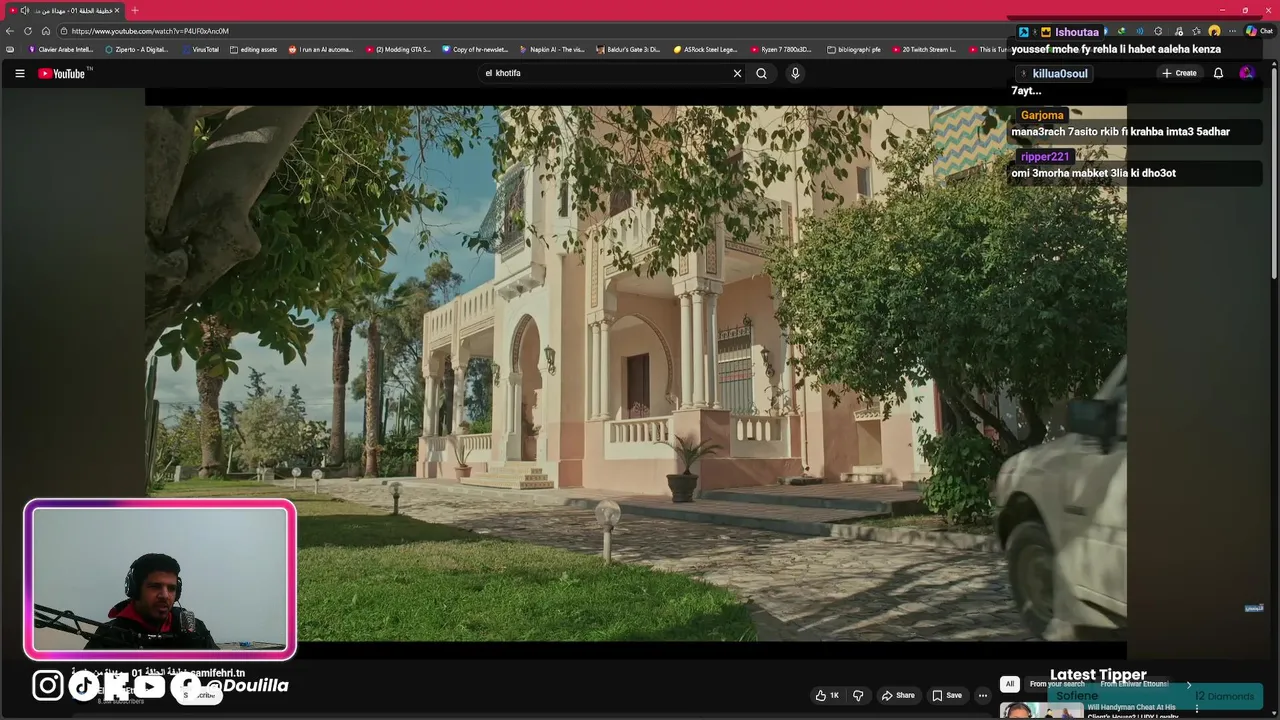Open the 'bibliographi pfe' bookmark folder
The height and width of the screenshot is (720, 1280).
click(854, 49)
